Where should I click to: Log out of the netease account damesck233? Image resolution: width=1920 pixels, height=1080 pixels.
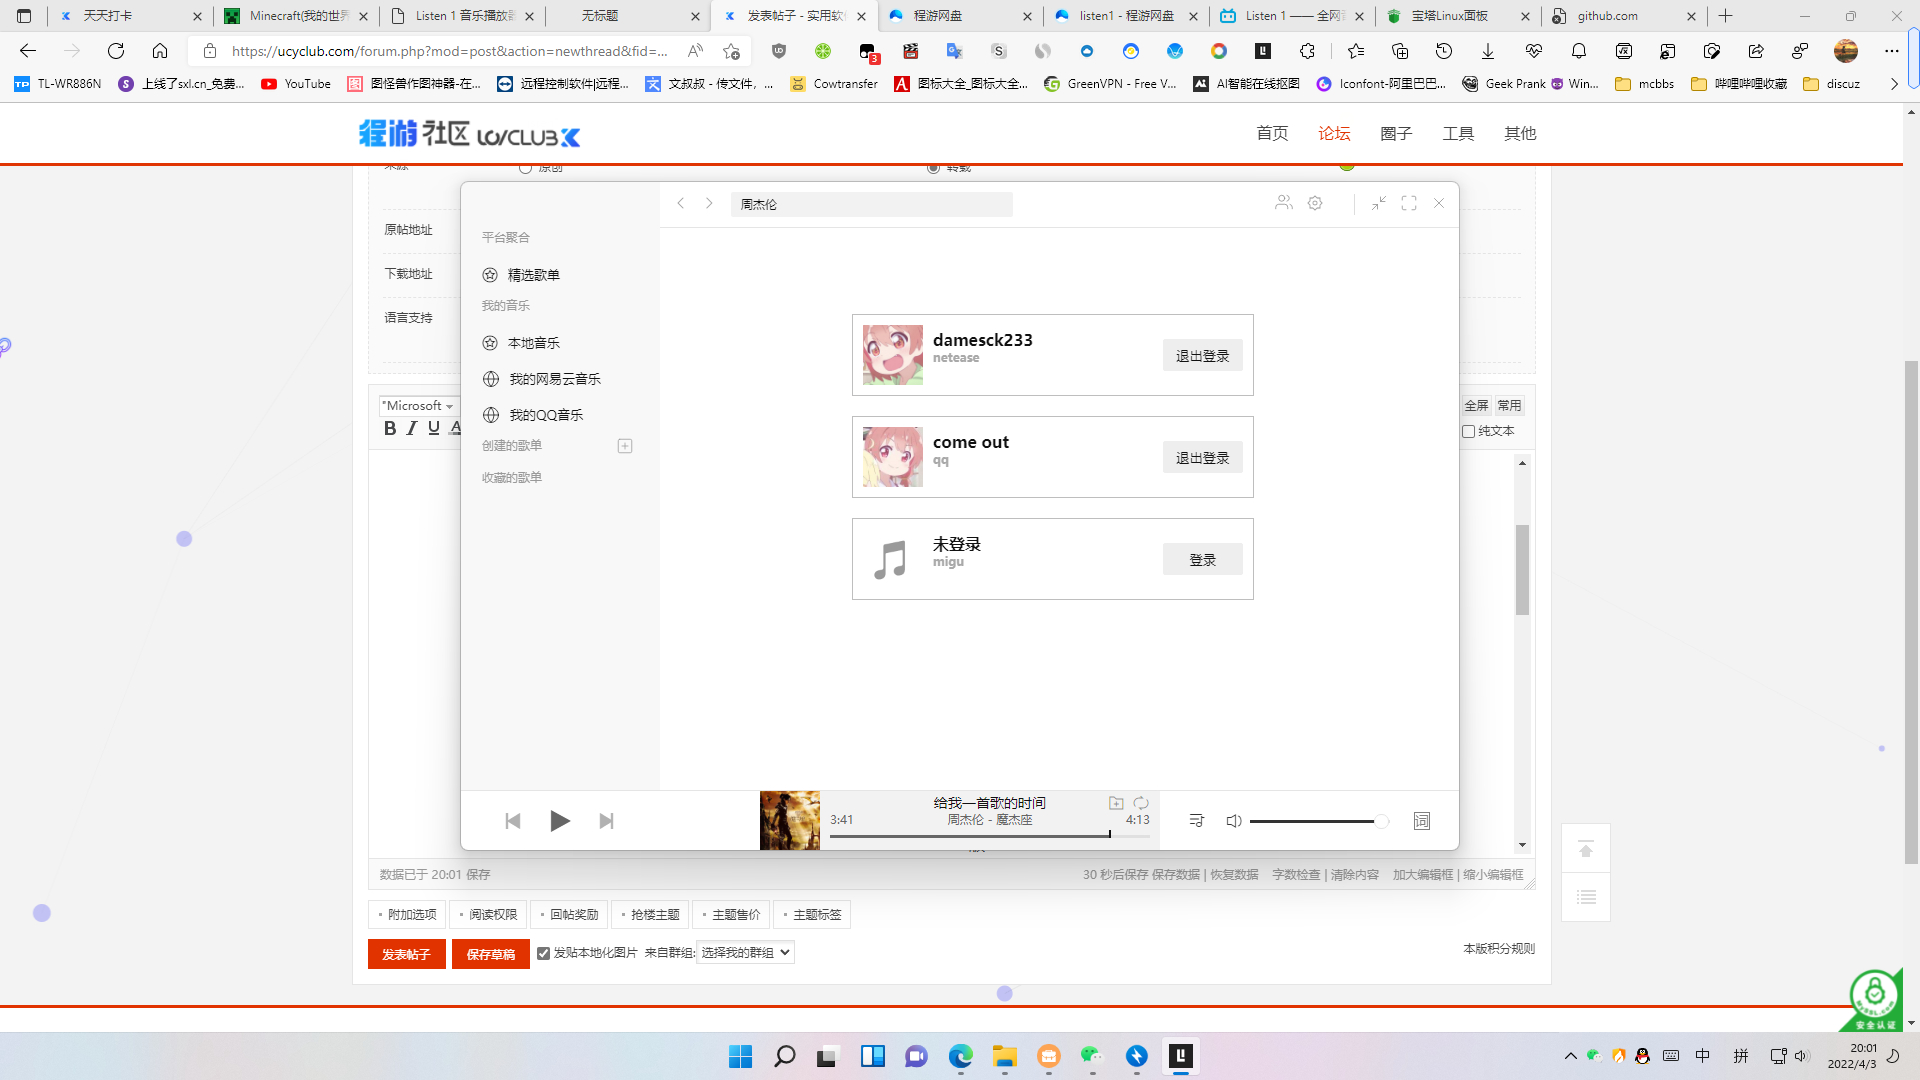point(1202,356)
